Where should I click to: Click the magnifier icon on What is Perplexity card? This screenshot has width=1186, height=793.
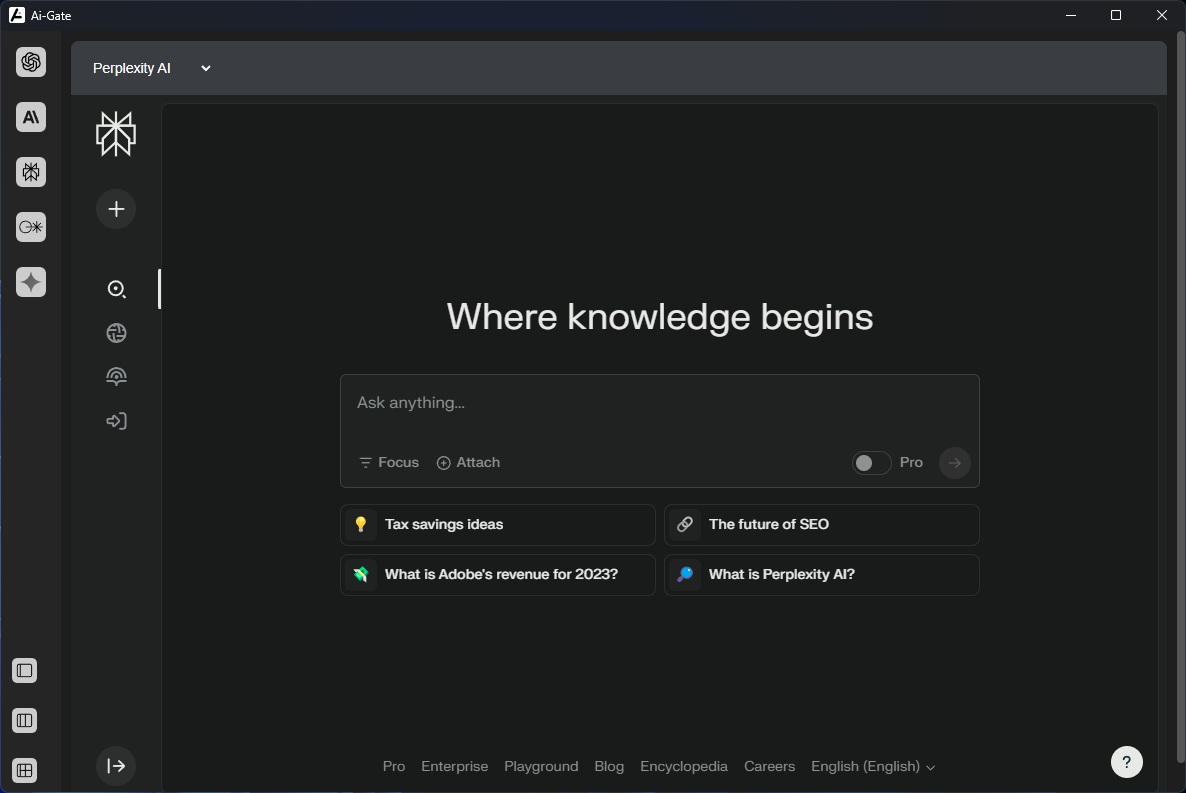[x=685, y=574]
